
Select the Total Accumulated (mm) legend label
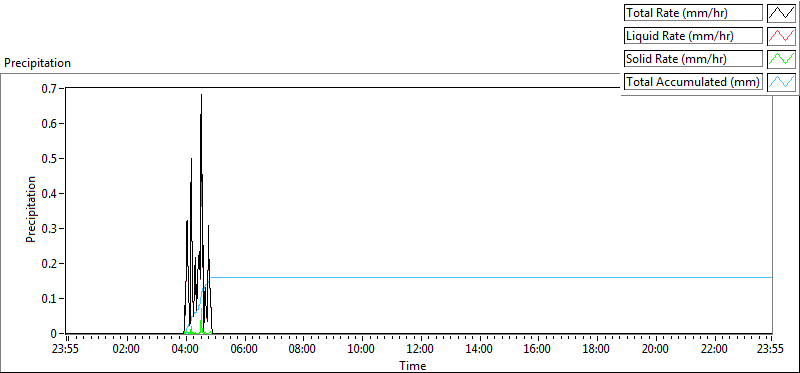(693, 82)
